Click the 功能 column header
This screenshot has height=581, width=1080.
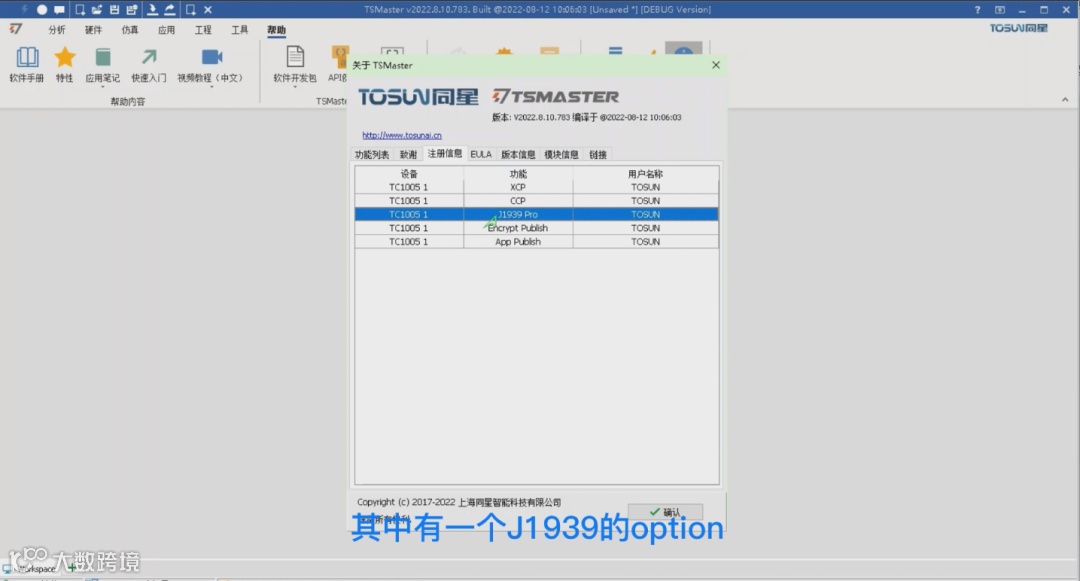518,173
